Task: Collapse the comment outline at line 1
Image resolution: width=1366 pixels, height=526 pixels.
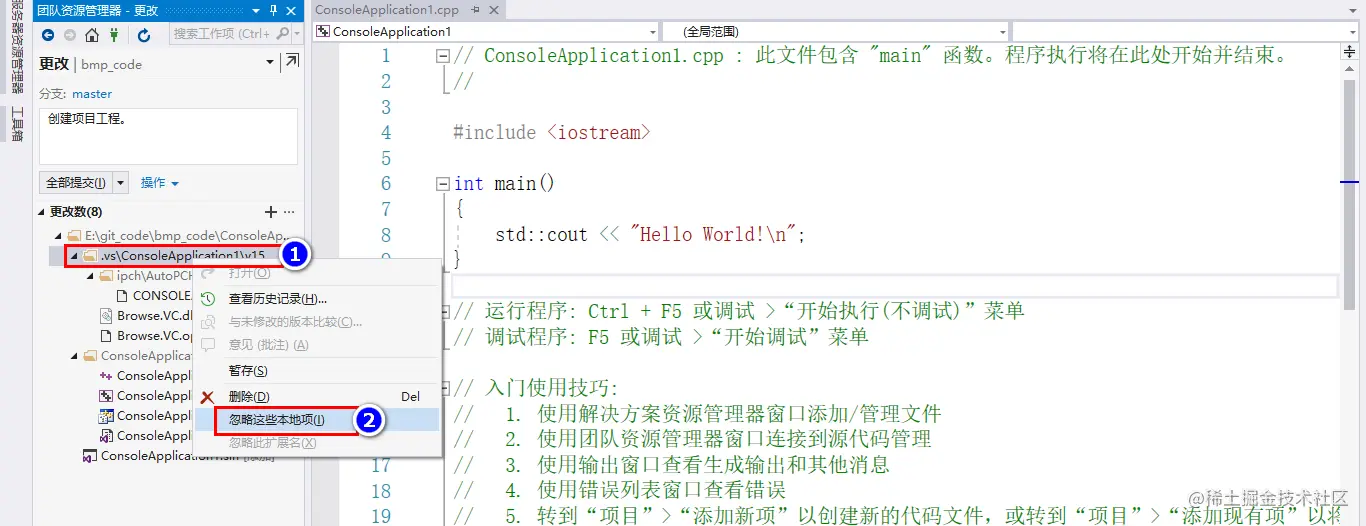Action: click(x=443, y=56)
